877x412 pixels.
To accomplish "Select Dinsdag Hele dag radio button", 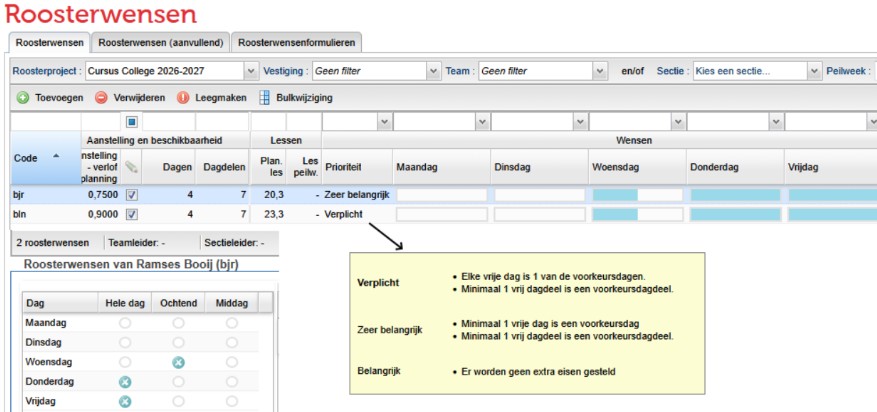I will [x=125, y=343].
